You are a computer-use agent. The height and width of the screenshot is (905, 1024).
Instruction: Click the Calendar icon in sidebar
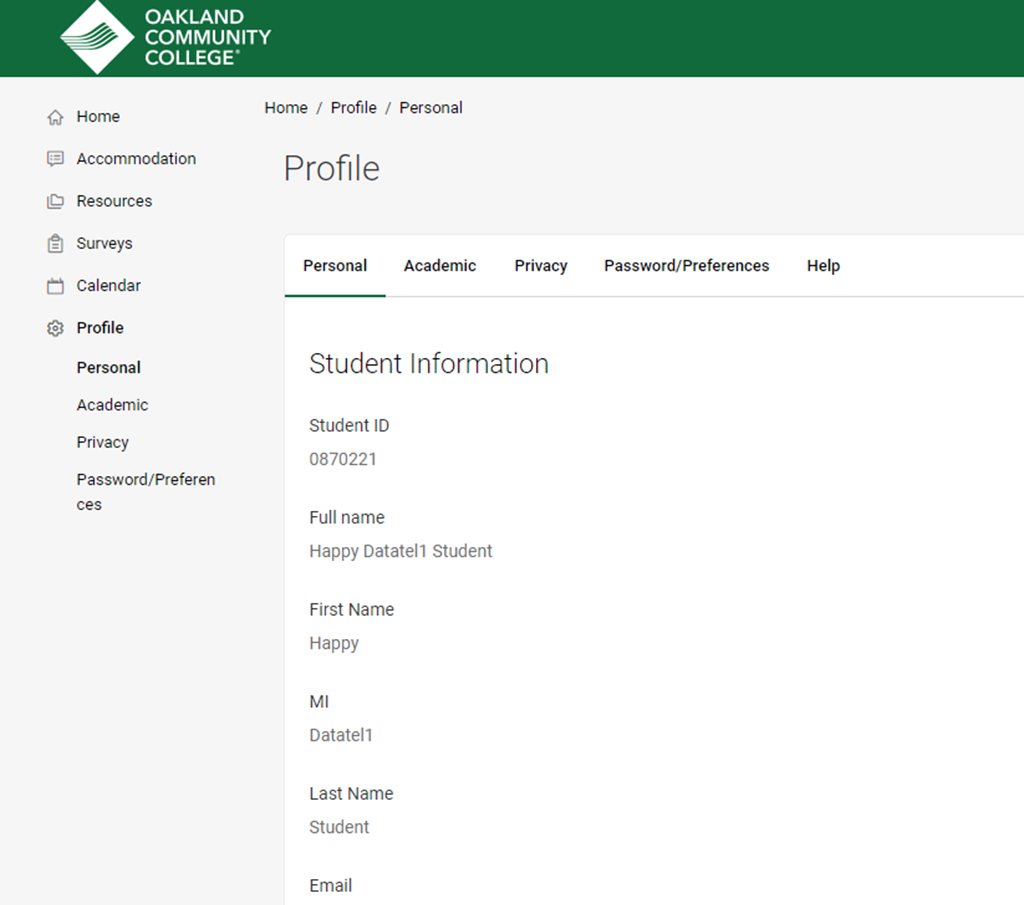56,286
